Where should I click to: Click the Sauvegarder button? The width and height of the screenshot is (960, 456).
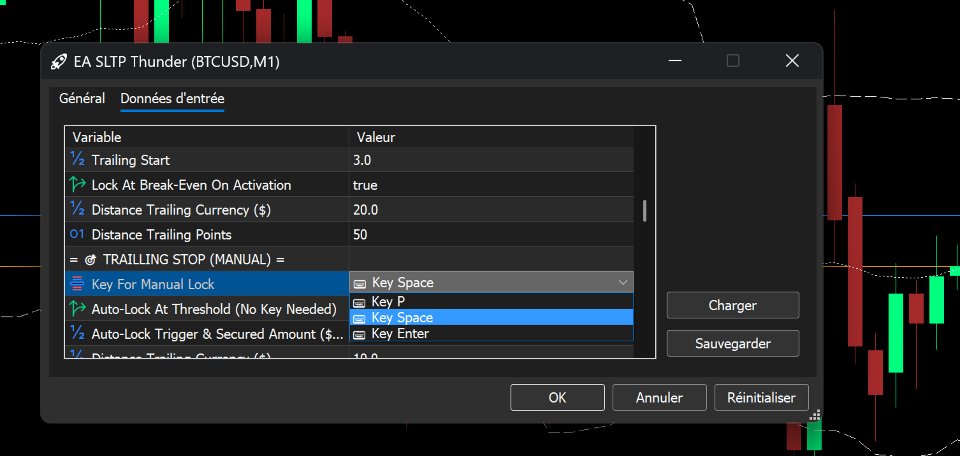pyautogui.click(x=733, y=343)
